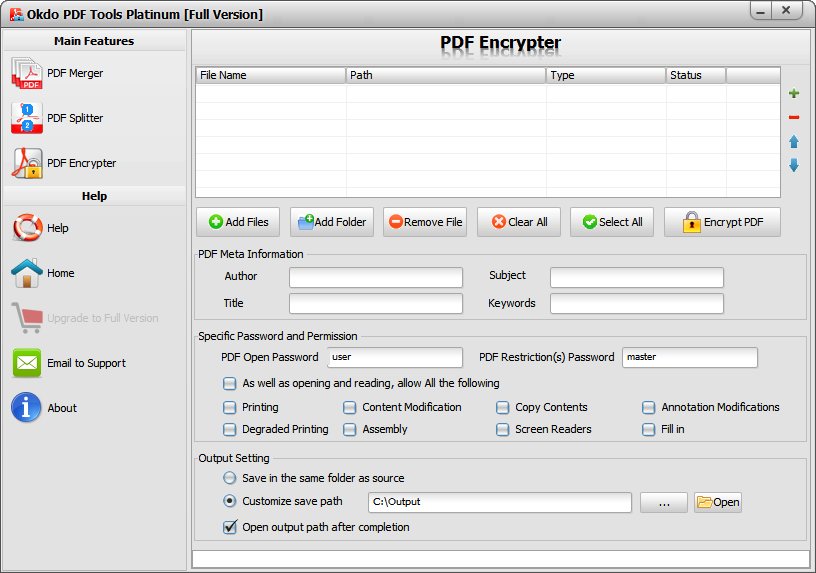Click the green plus add icon beside the file list

(x=794, y=93)
